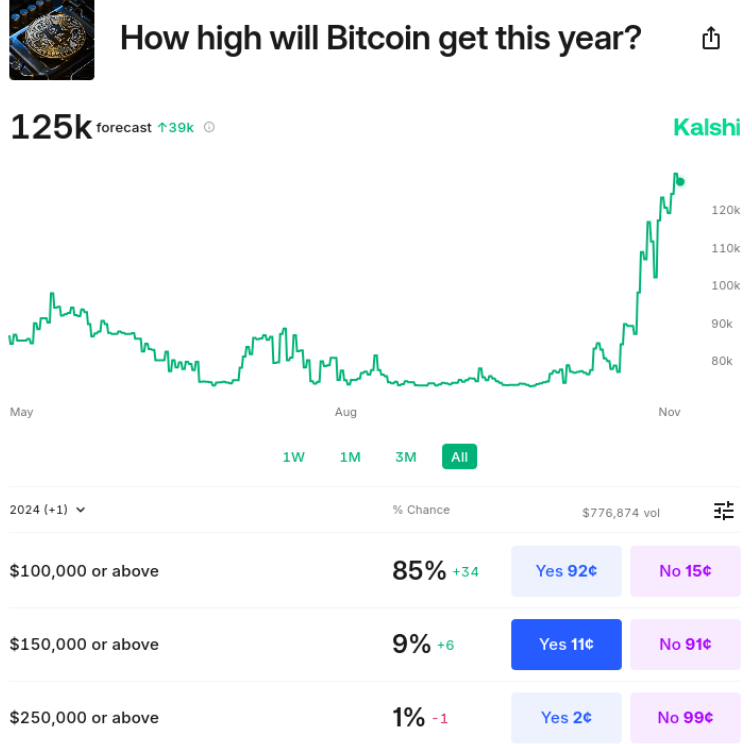The image size is (752, 744).
Task: Click the share icon
Action: point(711,39)
